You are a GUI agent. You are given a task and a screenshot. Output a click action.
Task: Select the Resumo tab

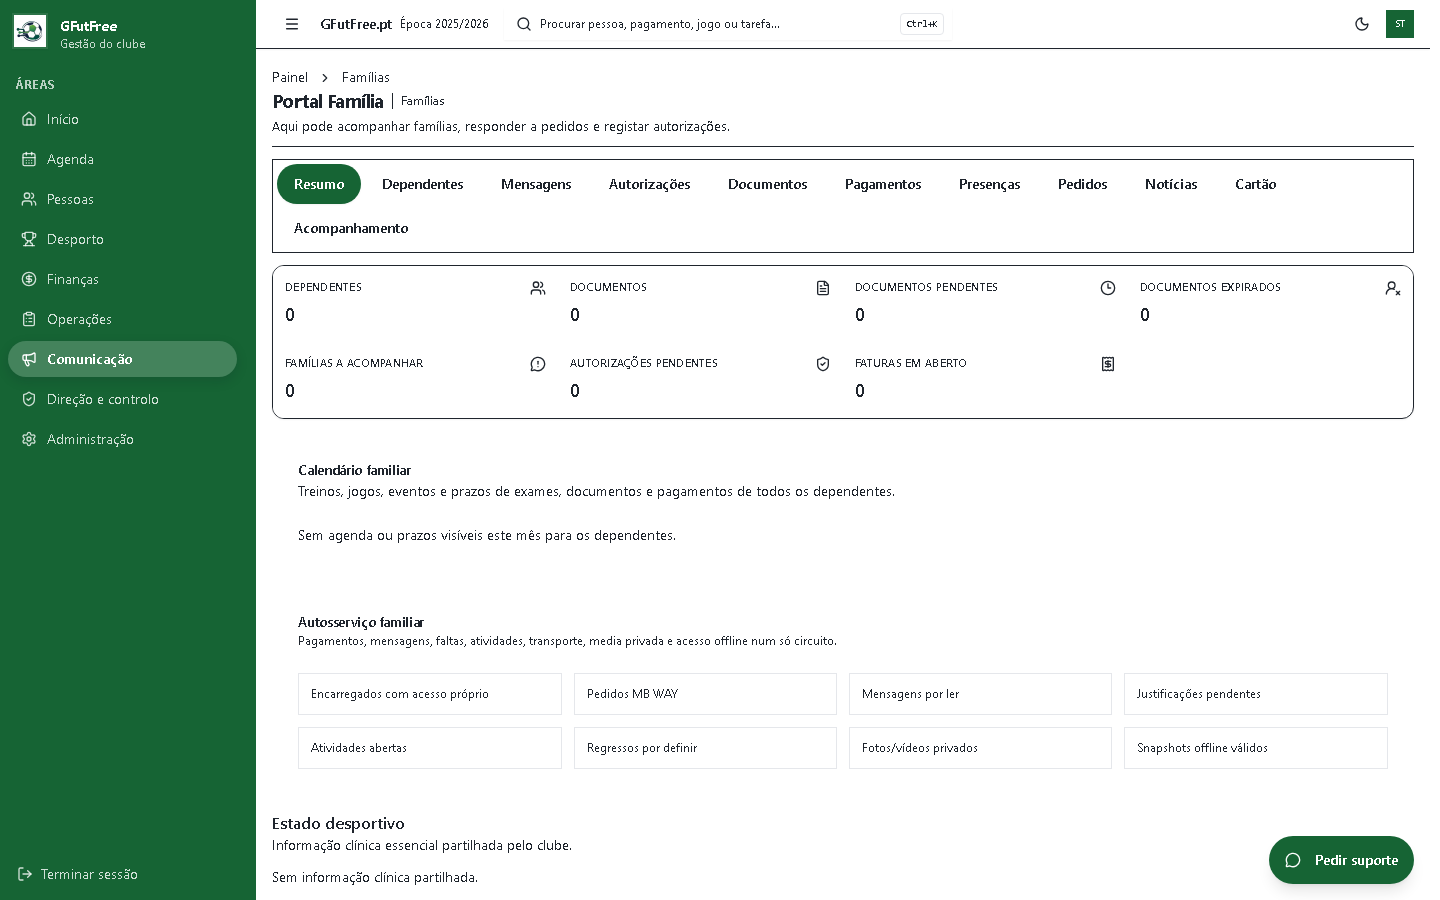pyautogui.click(x=319, y=184)
